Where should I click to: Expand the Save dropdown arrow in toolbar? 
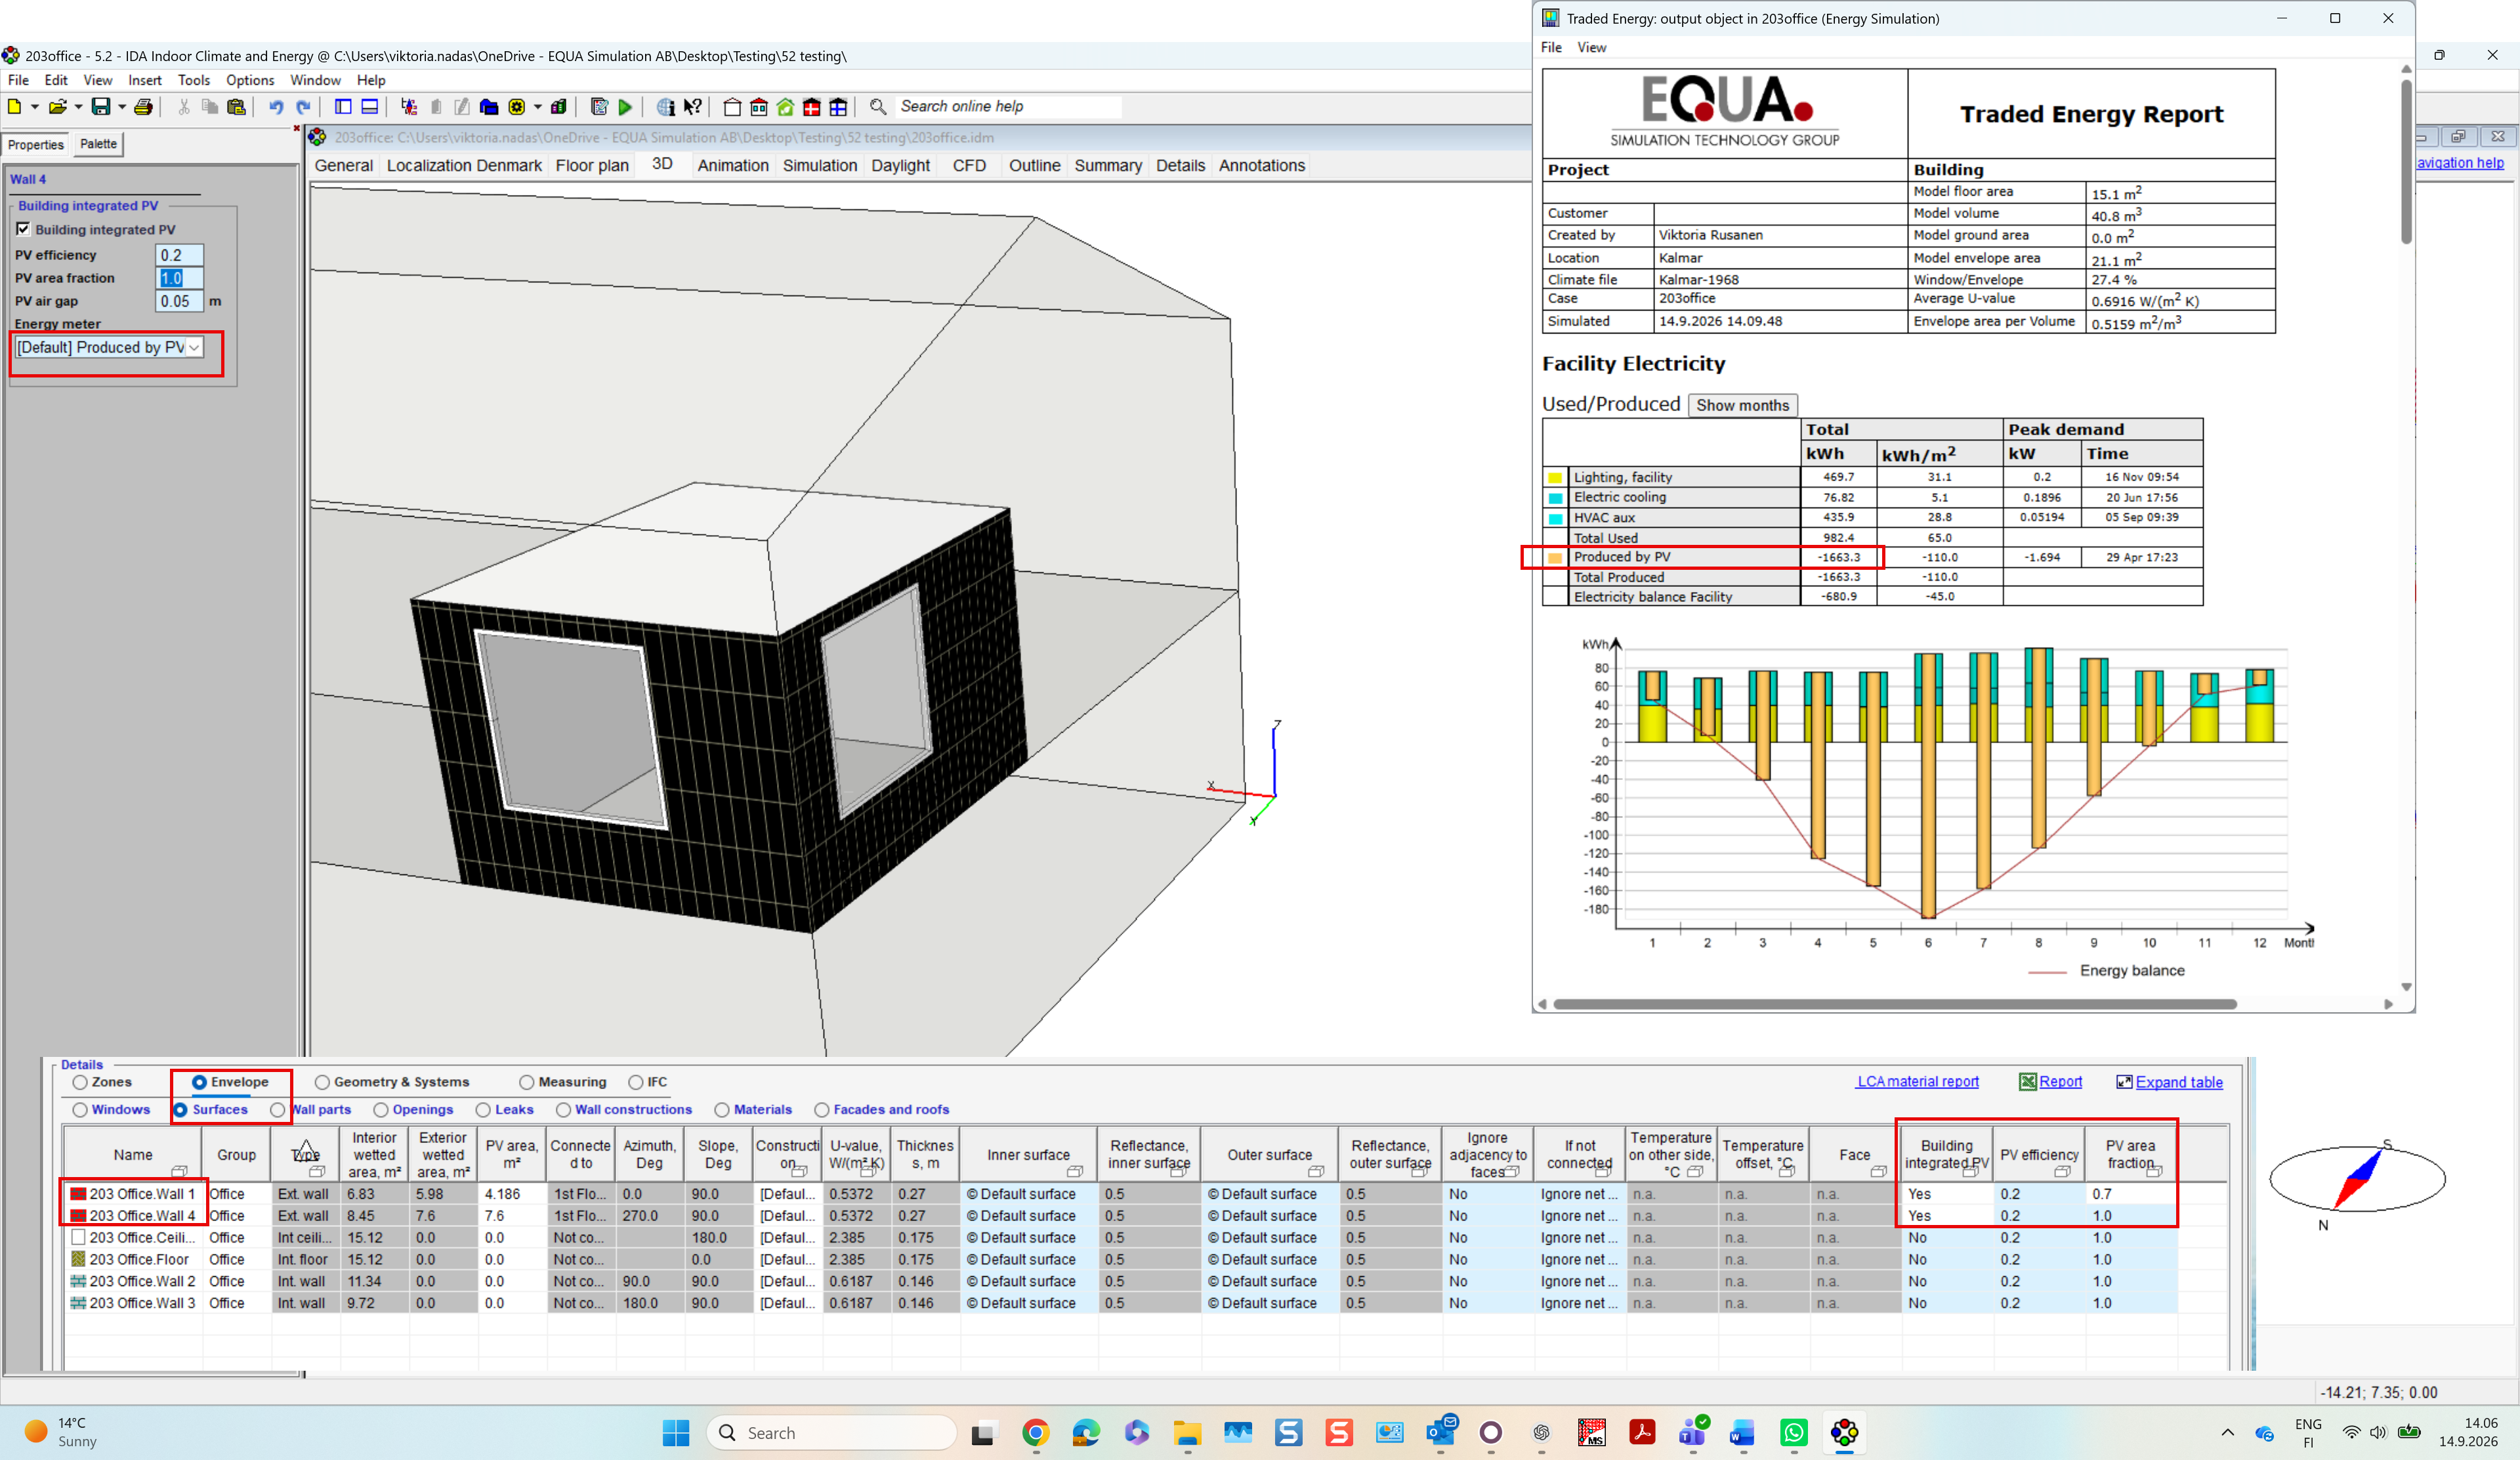(x=122, y=107)
